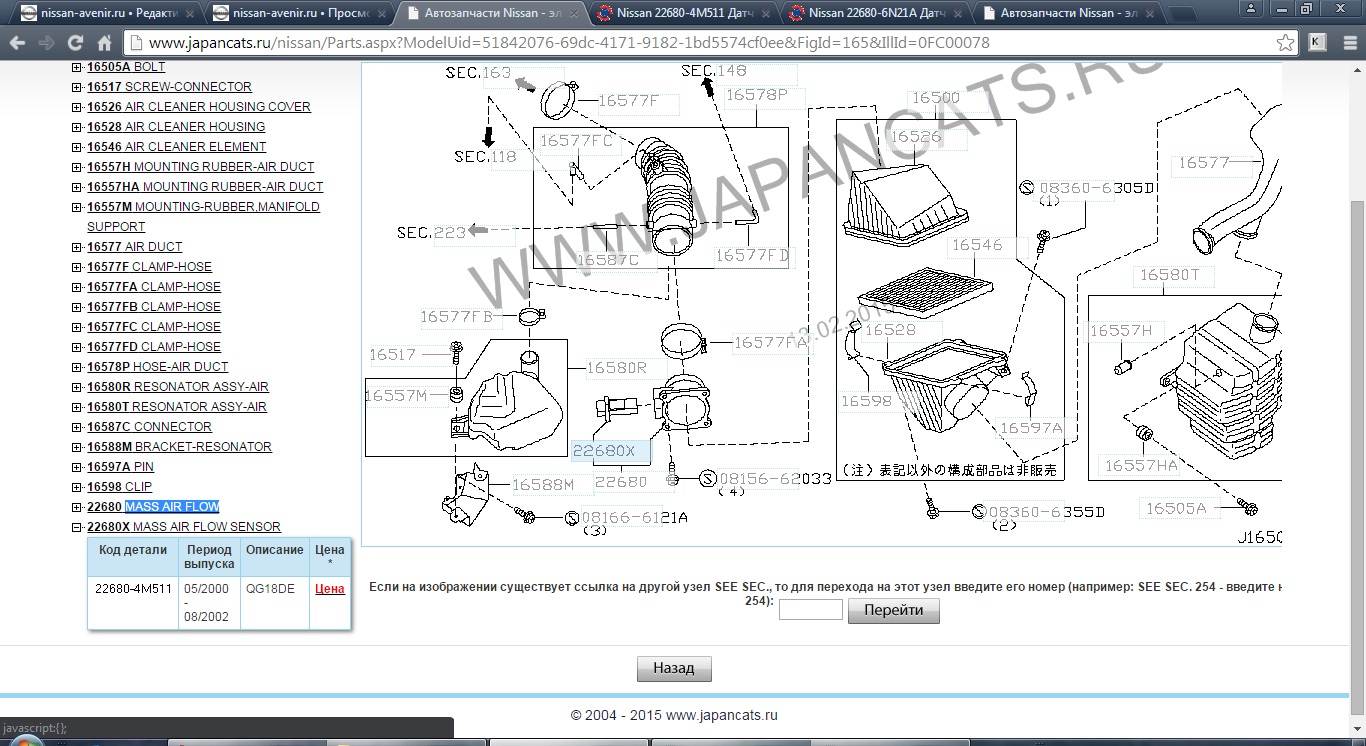Open the 16577FB CLAMP-HOSE list link

154,307
